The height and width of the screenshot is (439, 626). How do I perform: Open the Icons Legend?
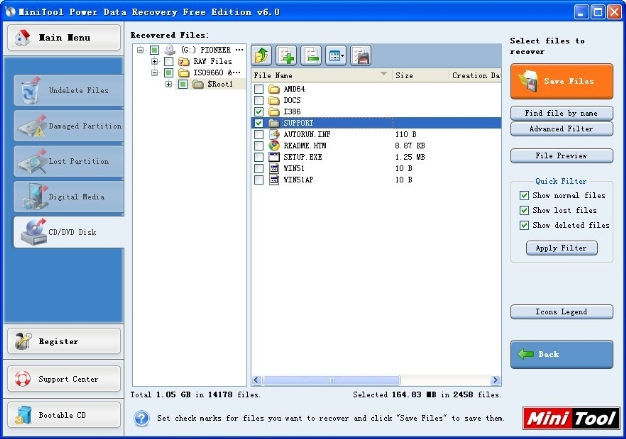pyautogui.click(x=561, y=312)
